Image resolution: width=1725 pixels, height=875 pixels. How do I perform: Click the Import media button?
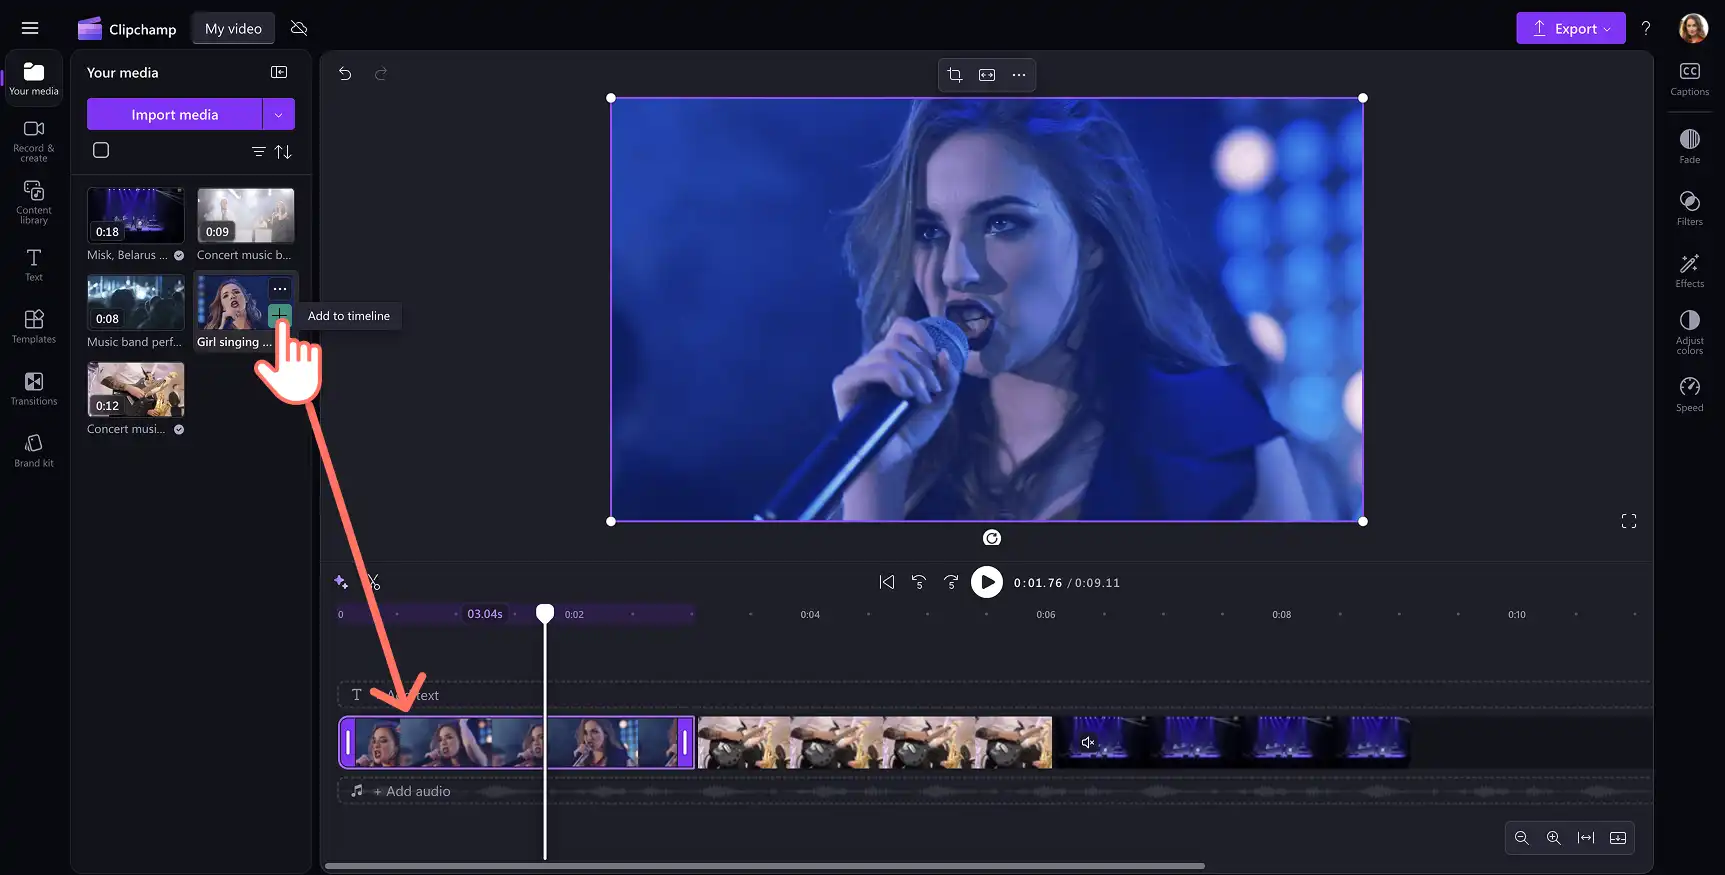(174, 114)
